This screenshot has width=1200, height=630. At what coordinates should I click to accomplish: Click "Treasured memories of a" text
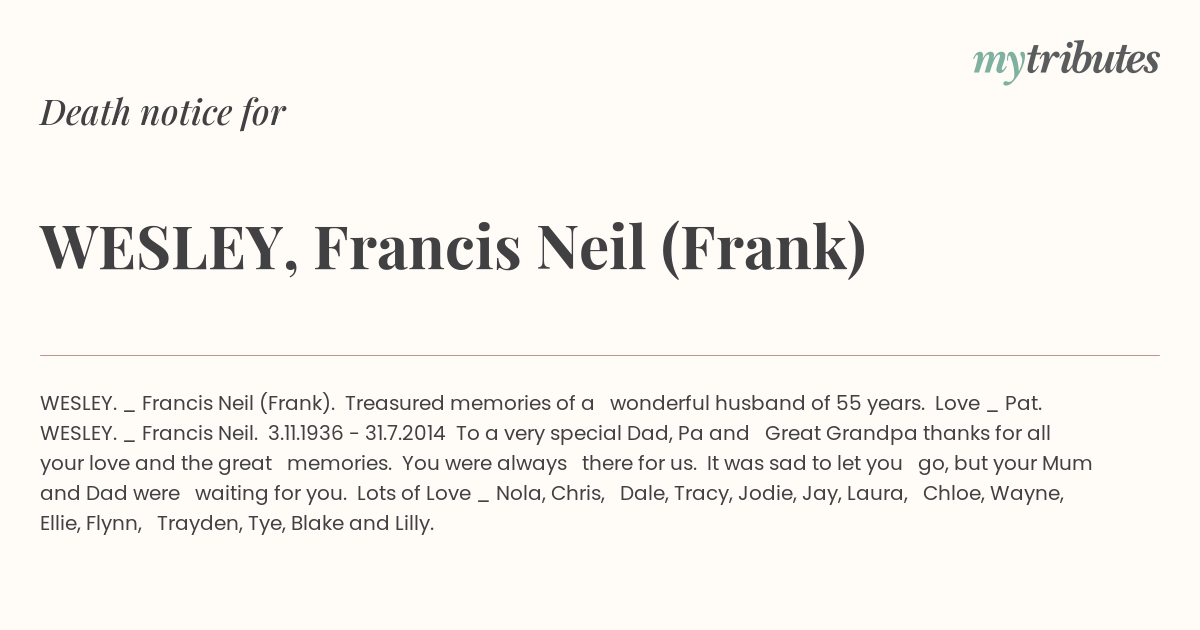(469, 403)
